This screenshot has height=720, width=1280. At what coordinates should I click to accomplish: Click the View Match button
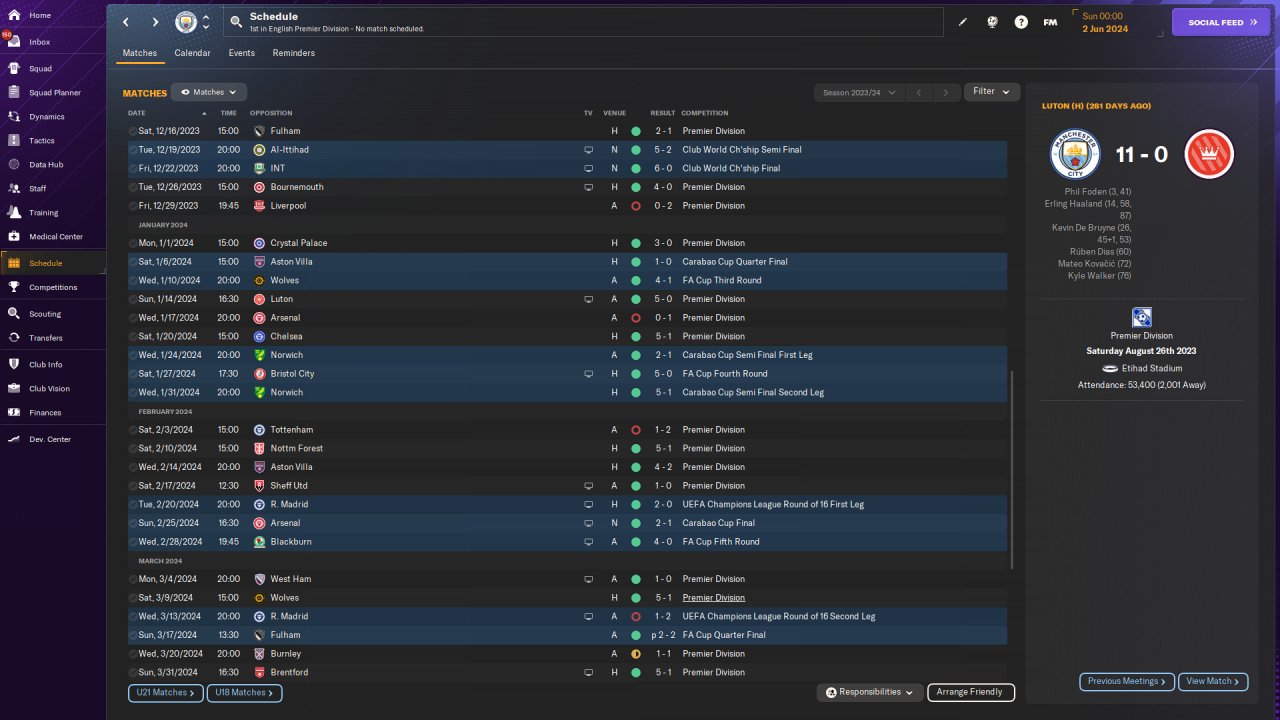click(x=1213, y=681)
